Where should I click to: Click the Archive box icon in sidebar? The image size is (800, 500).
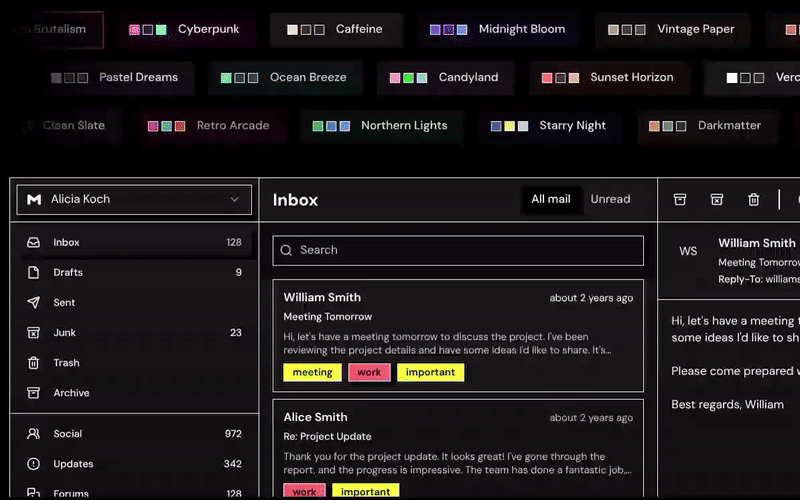(x=33, y=393)
